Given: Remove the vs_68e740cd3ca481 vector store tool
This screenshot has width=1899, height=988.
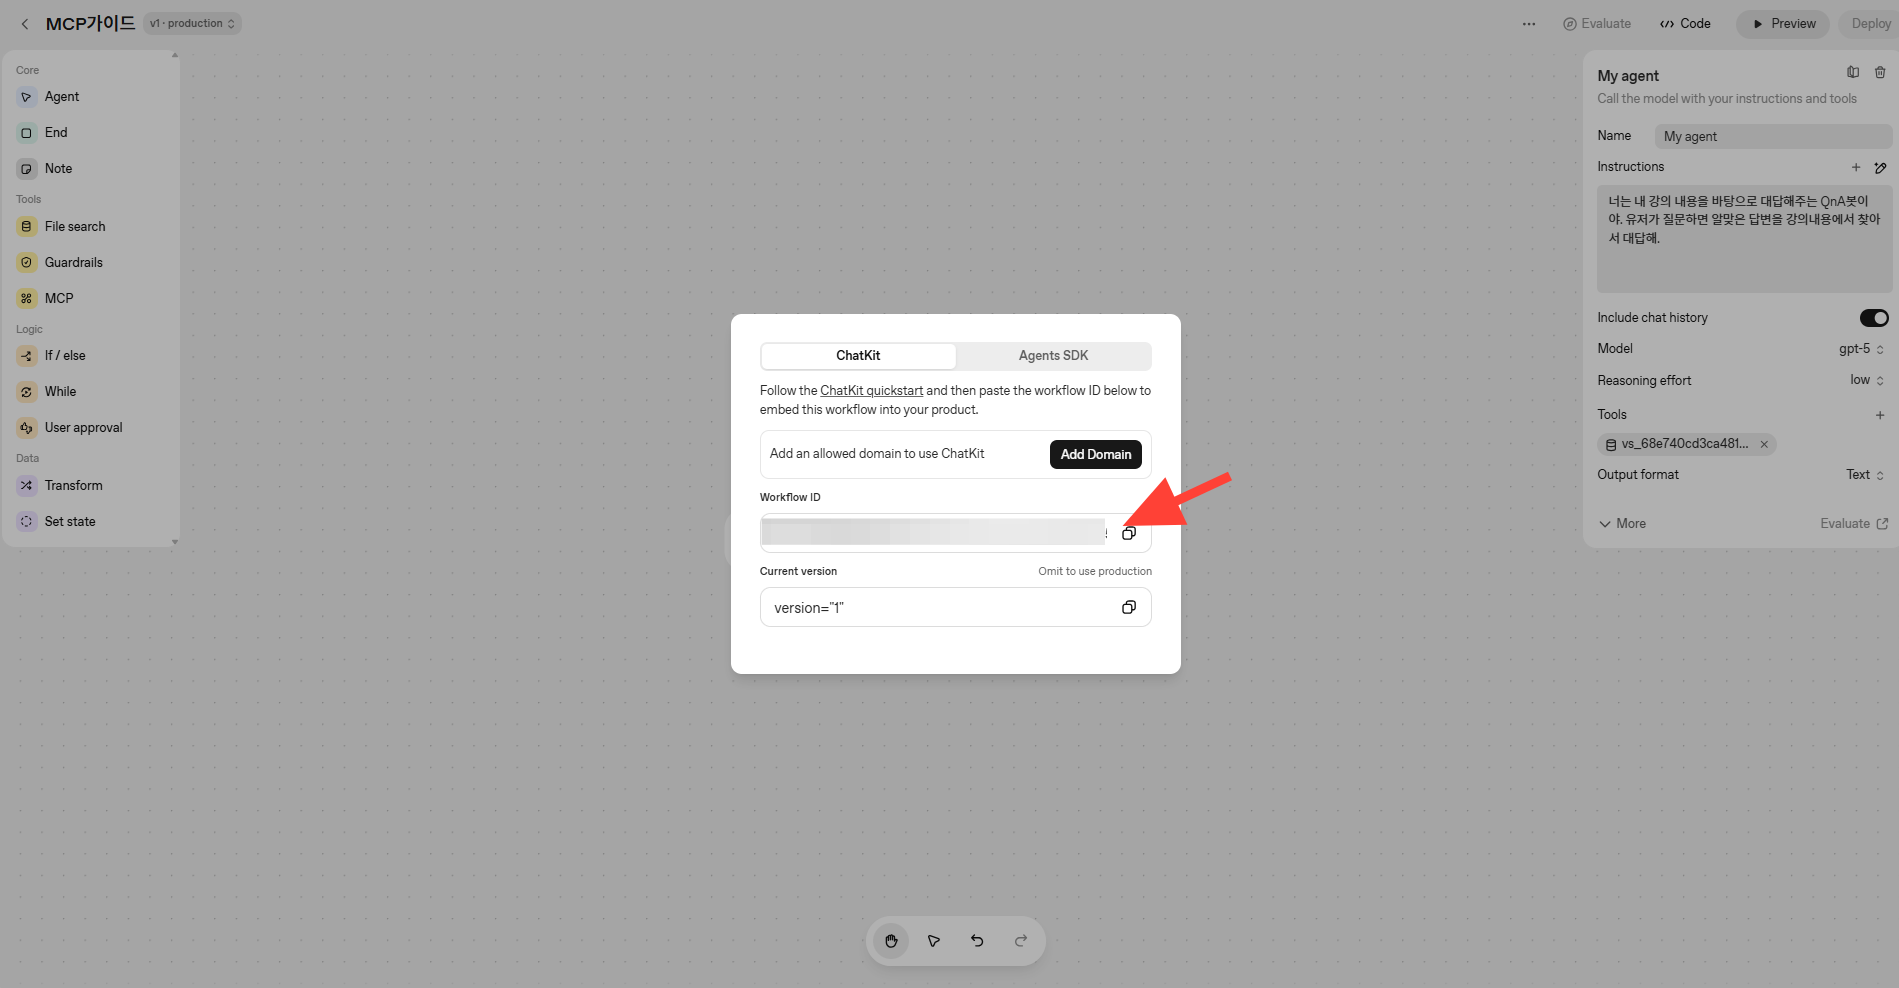Looking at the screenshot, I should coord(1764,444).
